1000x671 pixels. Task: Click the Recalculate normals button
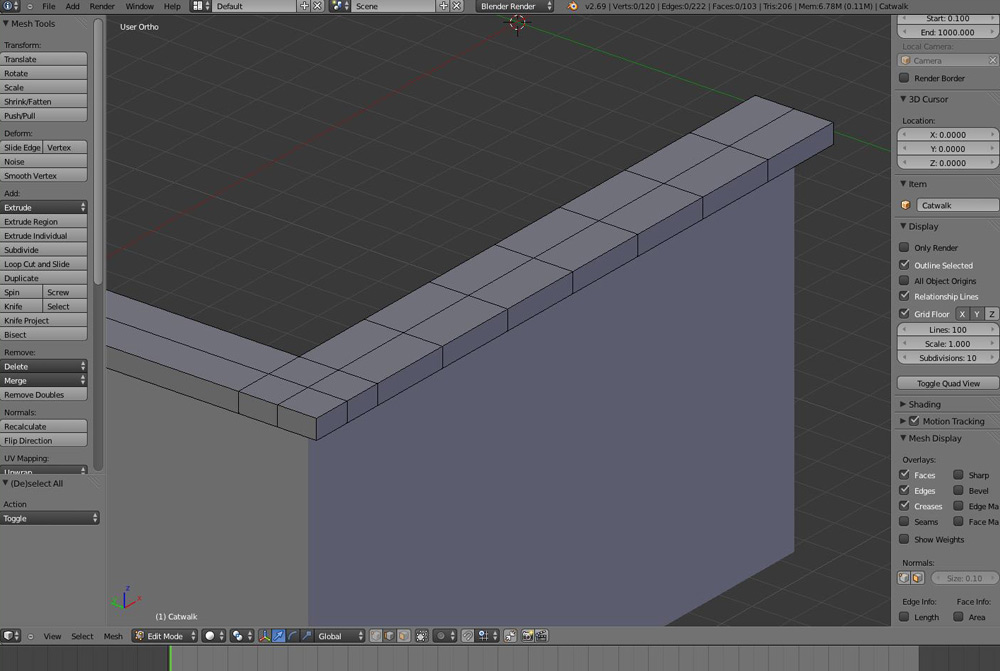43,426
